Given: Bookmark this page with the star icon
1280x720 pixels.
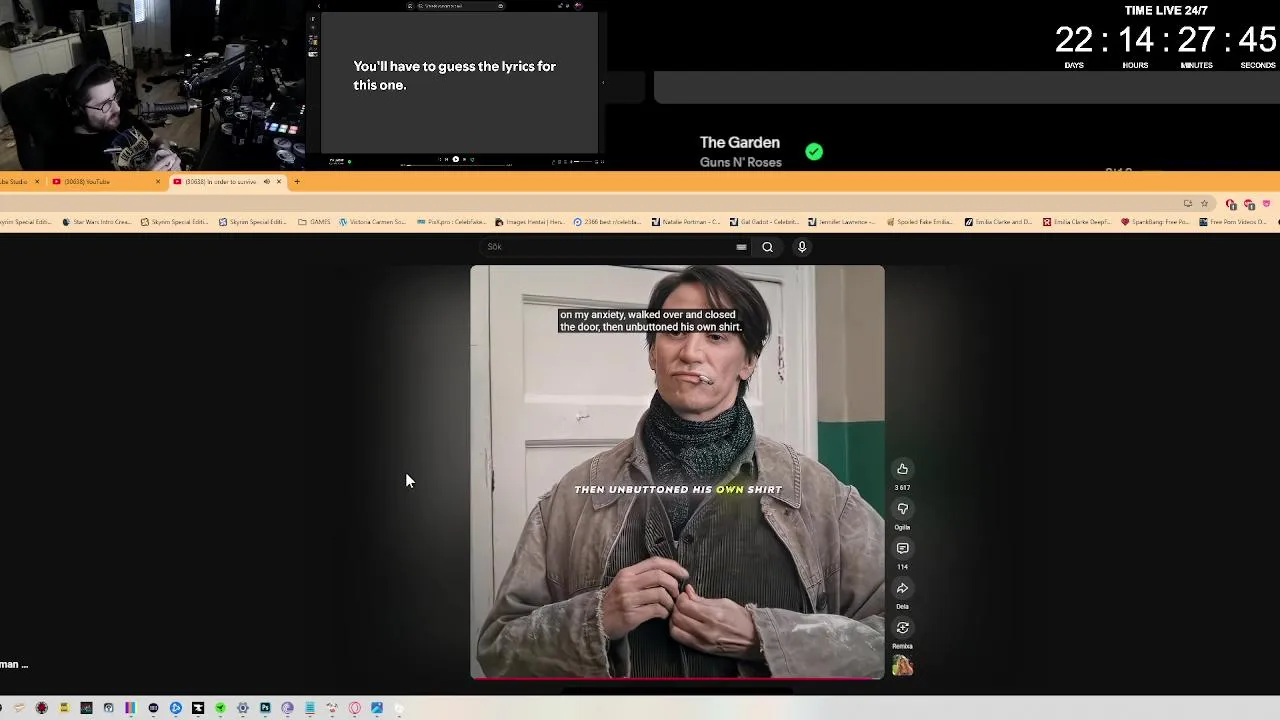Looking at the screenshot, I should 1204,204.
